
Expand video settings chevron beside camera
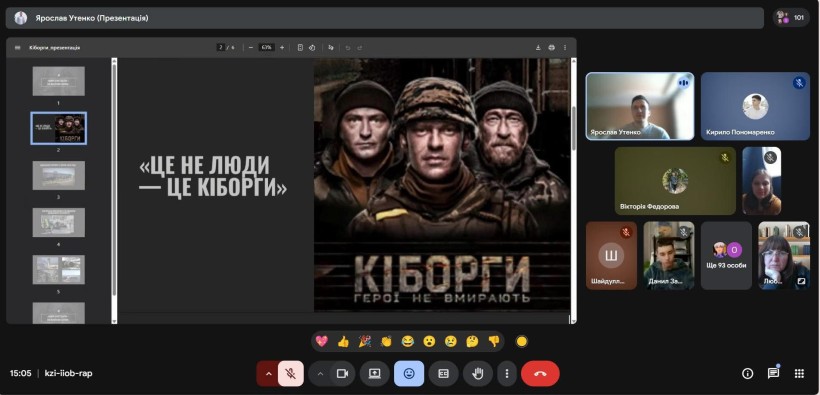coord(320,374)
